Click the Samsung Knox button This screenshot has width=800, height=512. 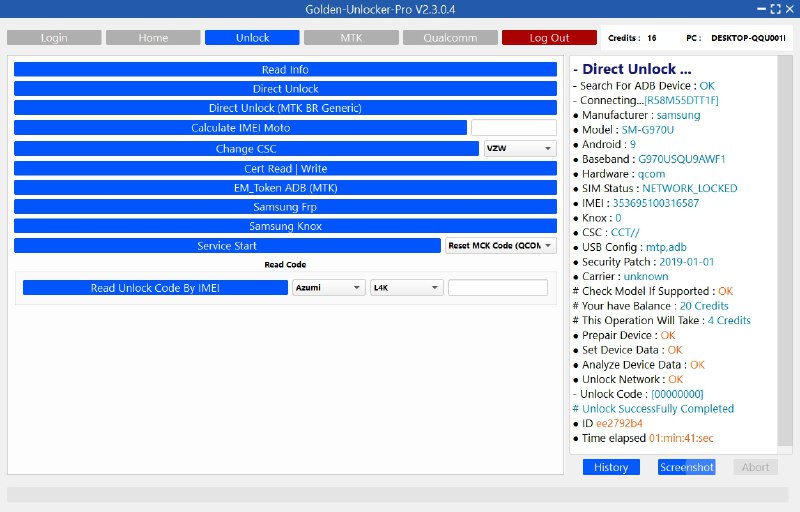[285, 226]
